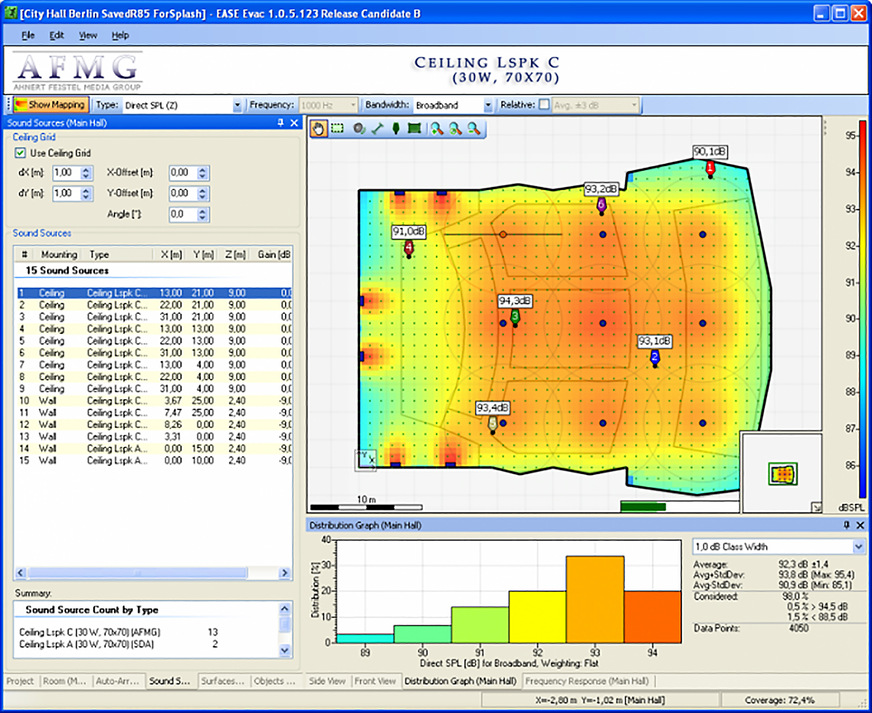Select the green area surface tool
Screen dimensions: 872x713
pyautogui.click(x=414, y=128)
